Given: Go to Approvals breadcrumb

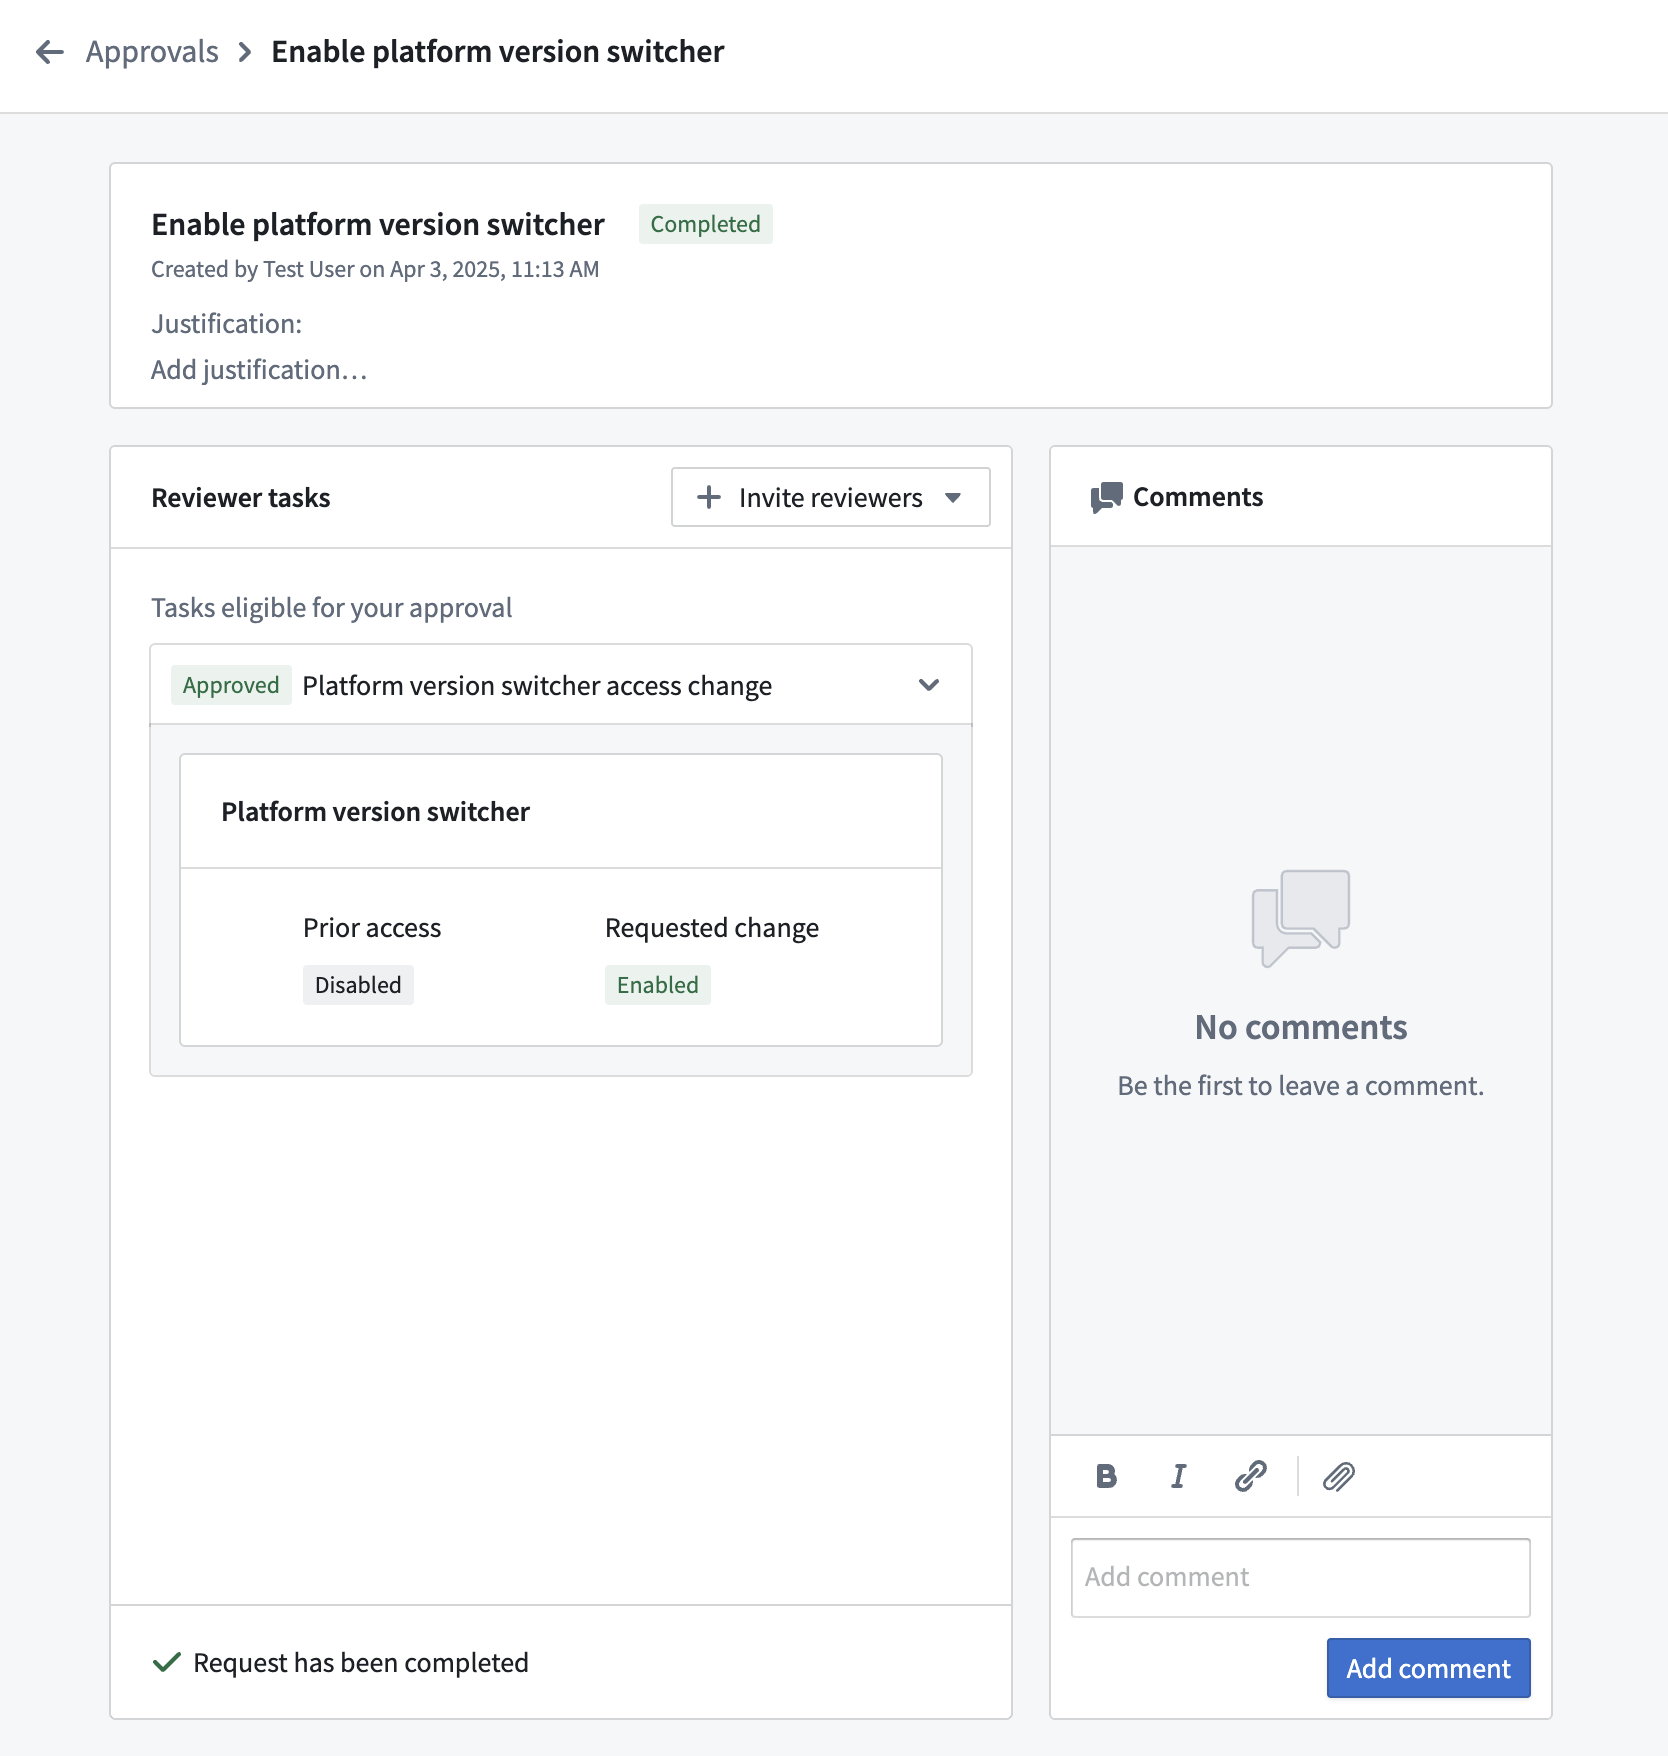Looking at the screenshot, I should tap(152, 52).
